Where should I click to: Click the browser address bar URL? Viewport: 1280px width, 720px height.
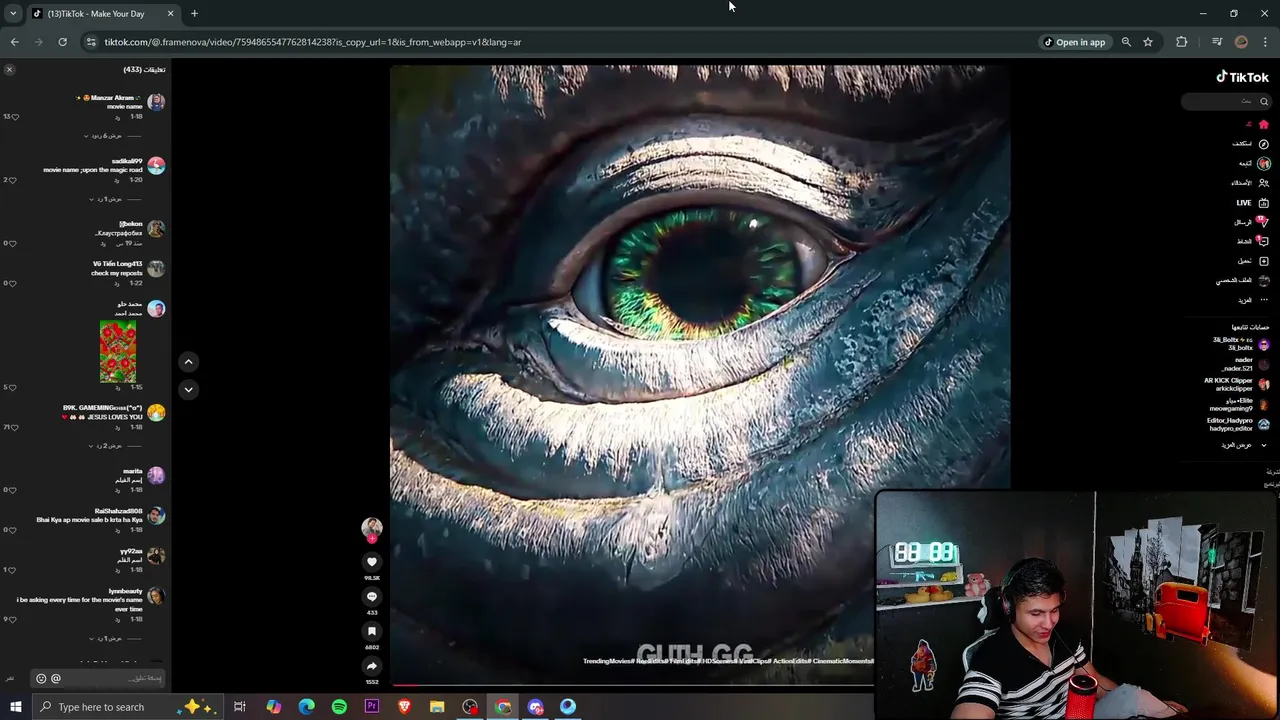tap(313, 42)
